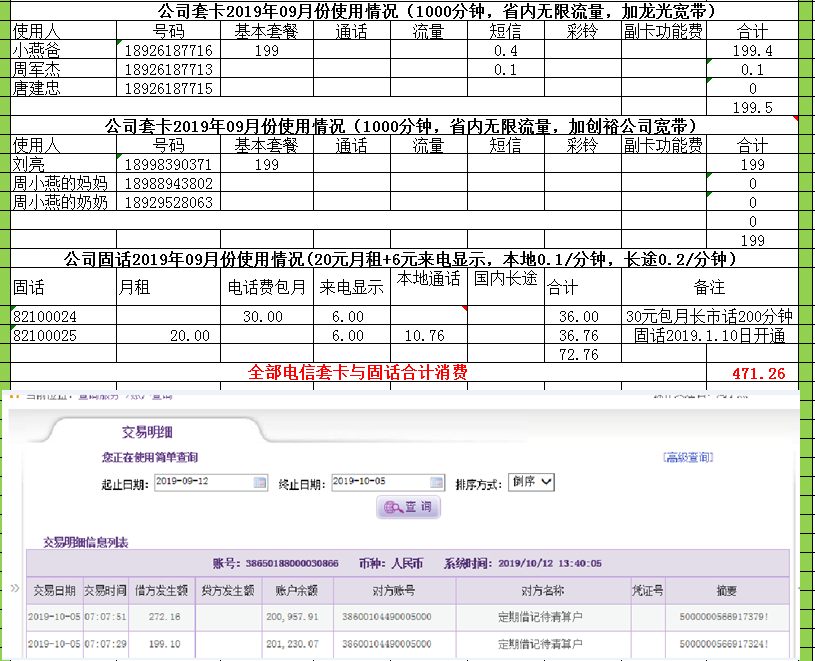Open the start date calendar picker

tap(260, 483)
